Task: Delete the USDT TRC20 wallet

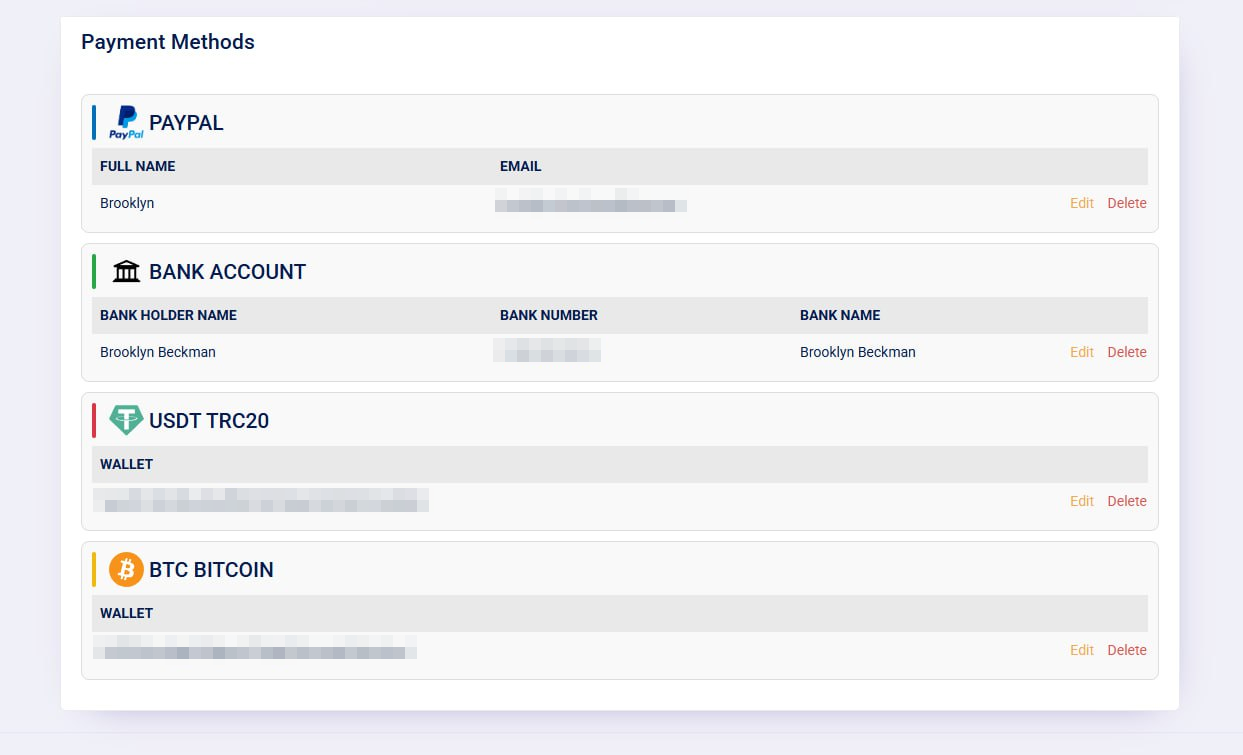Action: [1127, 501]
